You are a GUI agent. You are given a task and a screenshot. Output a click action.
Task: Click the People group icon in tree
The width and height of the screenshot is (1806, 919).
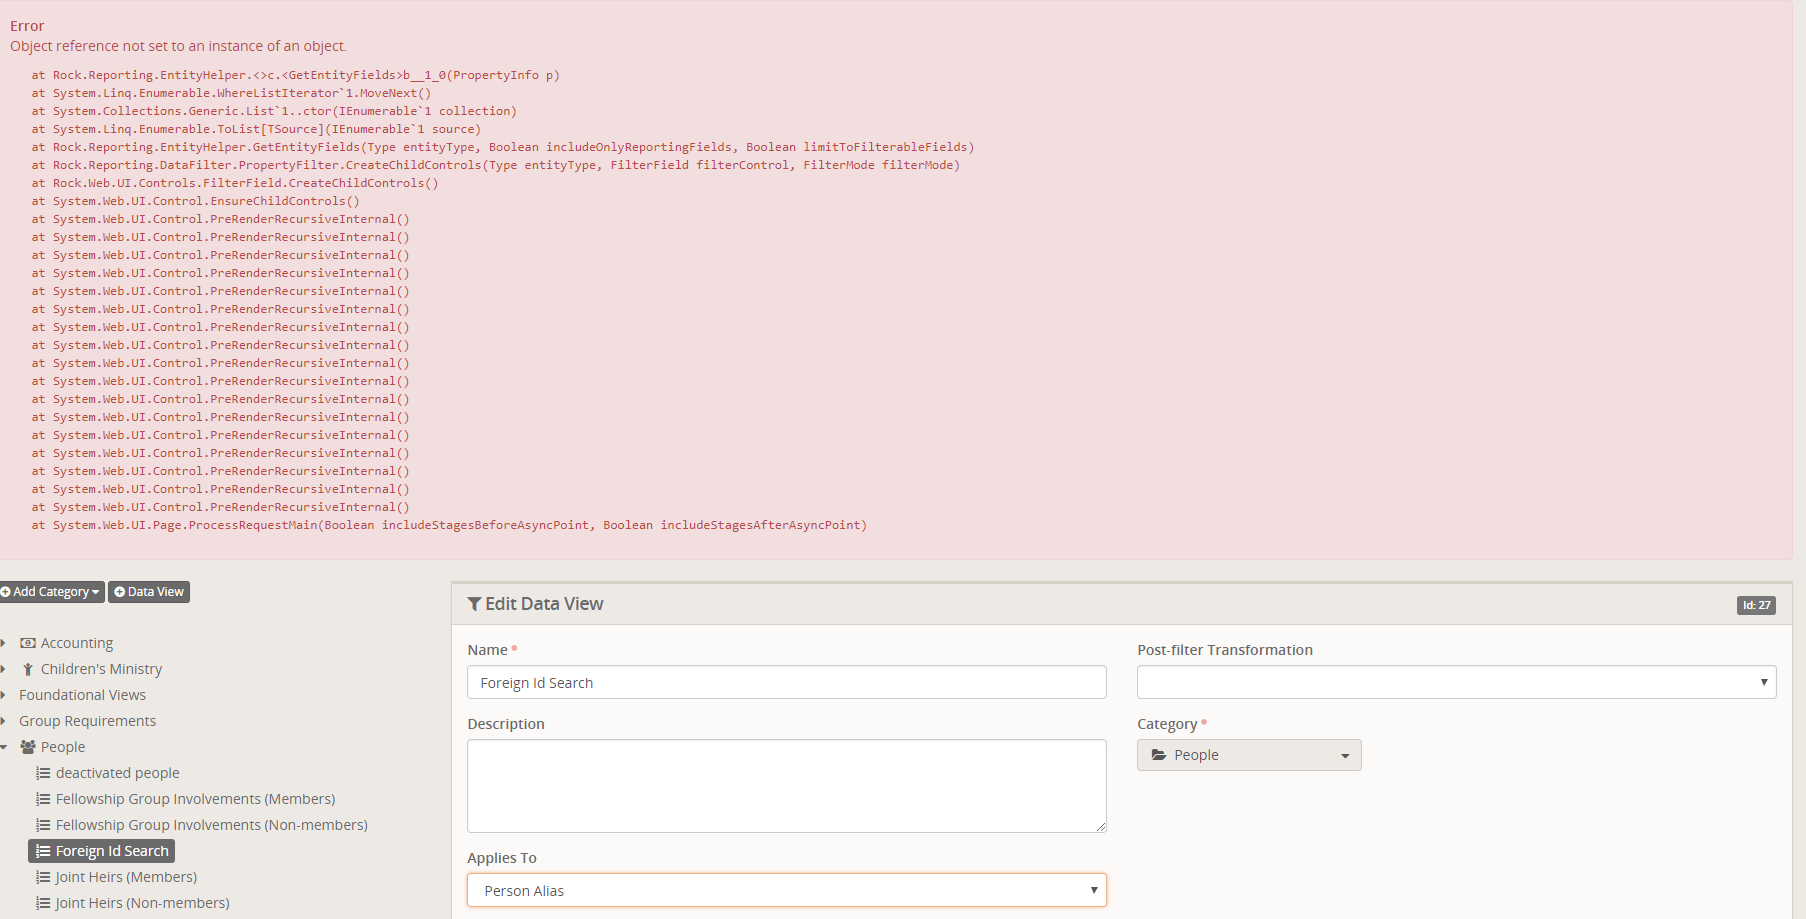tap(28, 747)
